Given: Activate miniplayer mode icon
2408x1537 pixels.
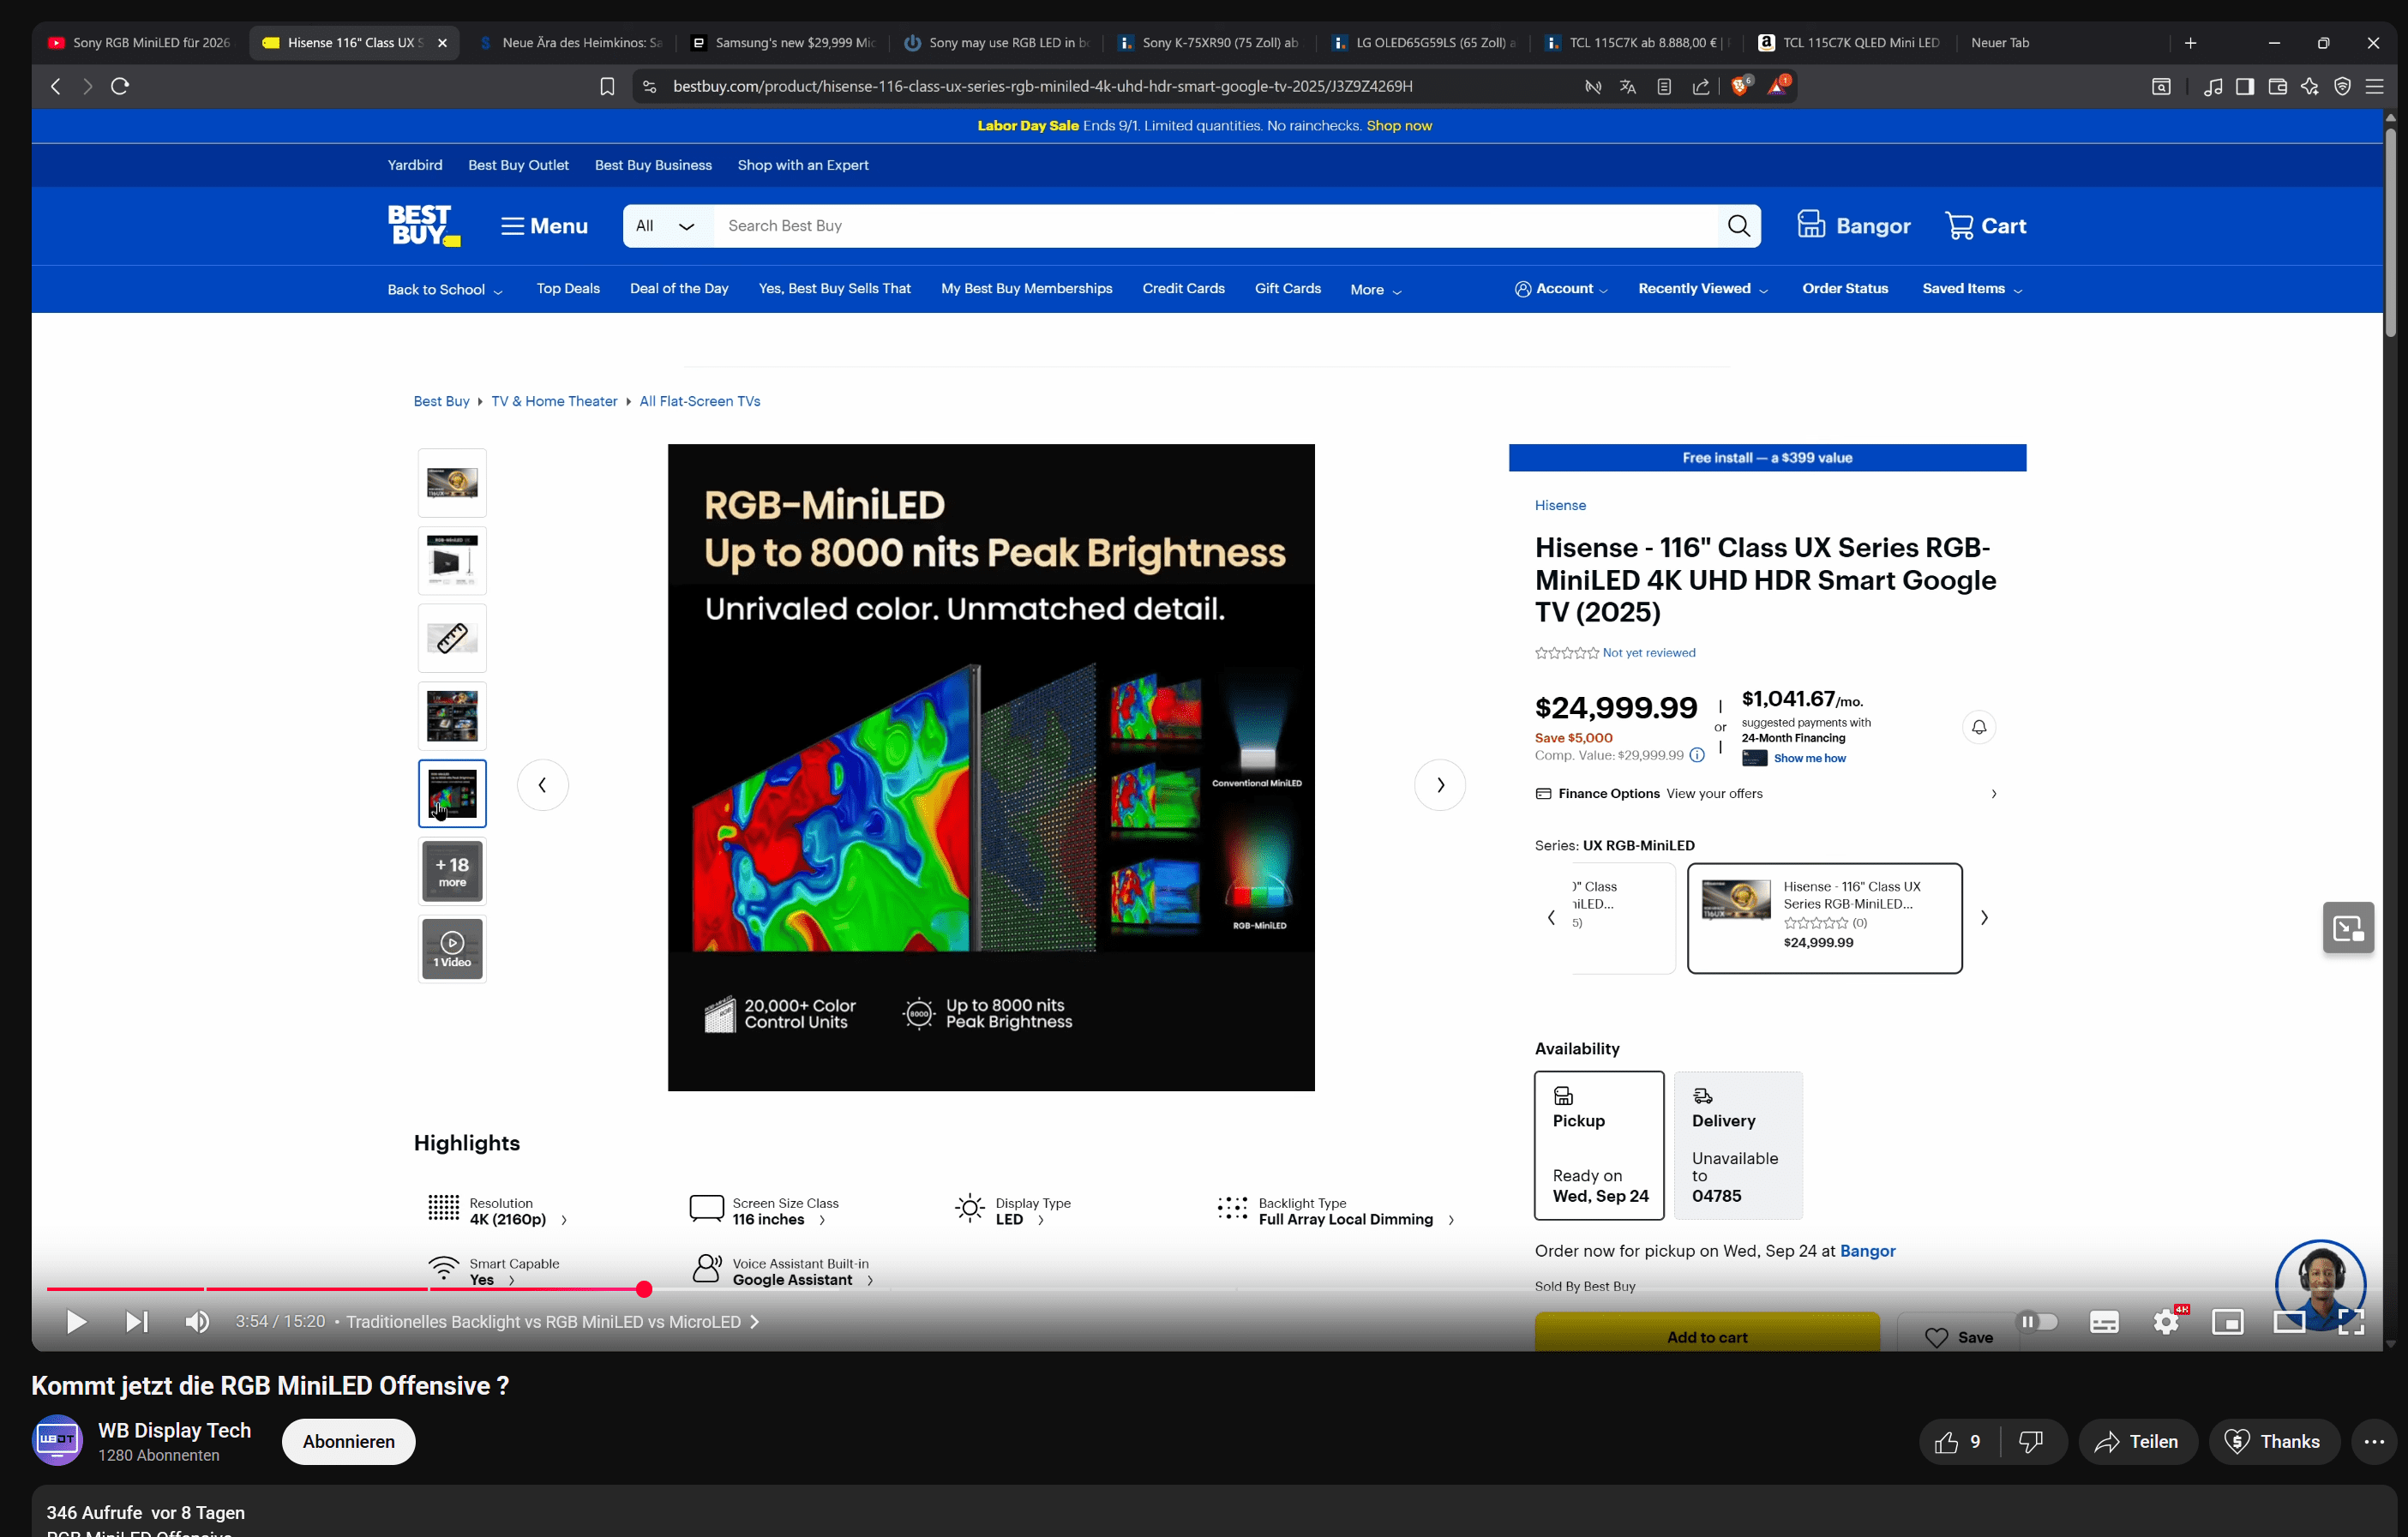Looking at the screenshot, I should [x=2228, y=1322].
